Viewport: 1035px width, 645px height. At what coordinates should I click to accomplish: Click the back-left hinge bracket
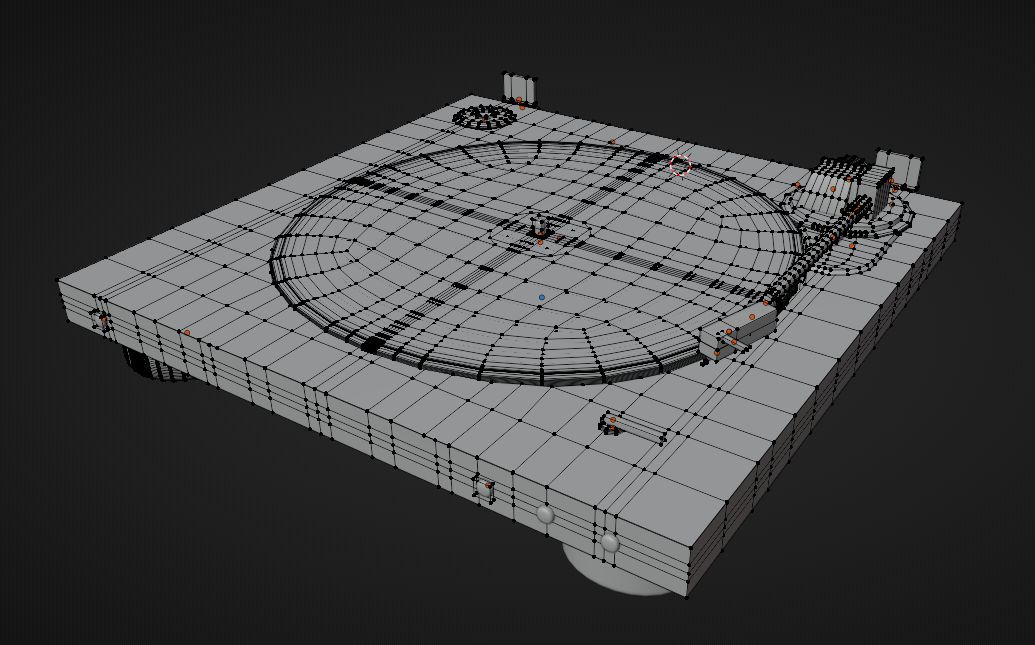tap(520, 88)
